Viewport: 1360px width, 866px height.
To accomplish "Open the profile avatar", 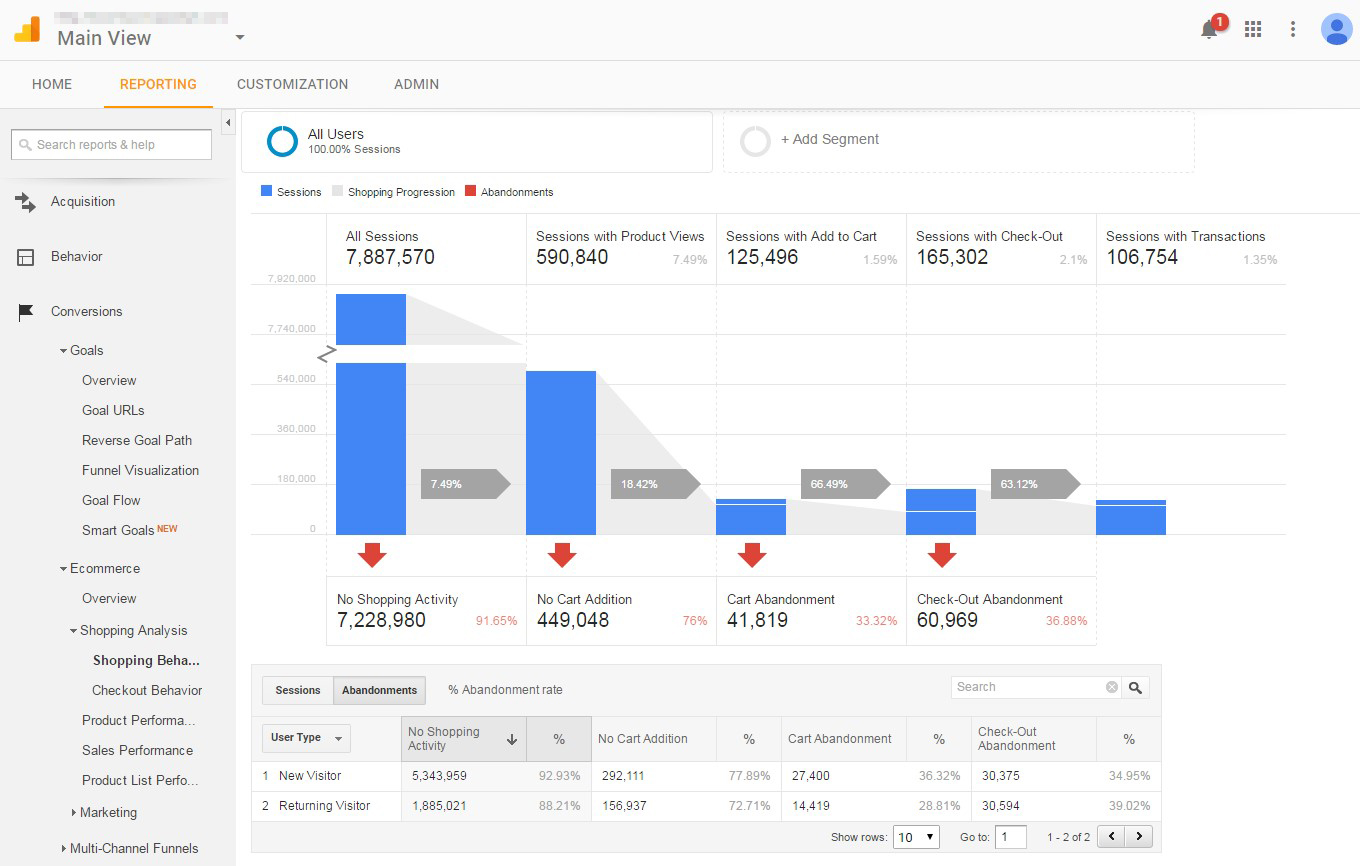I will (x=1337, y=29).
